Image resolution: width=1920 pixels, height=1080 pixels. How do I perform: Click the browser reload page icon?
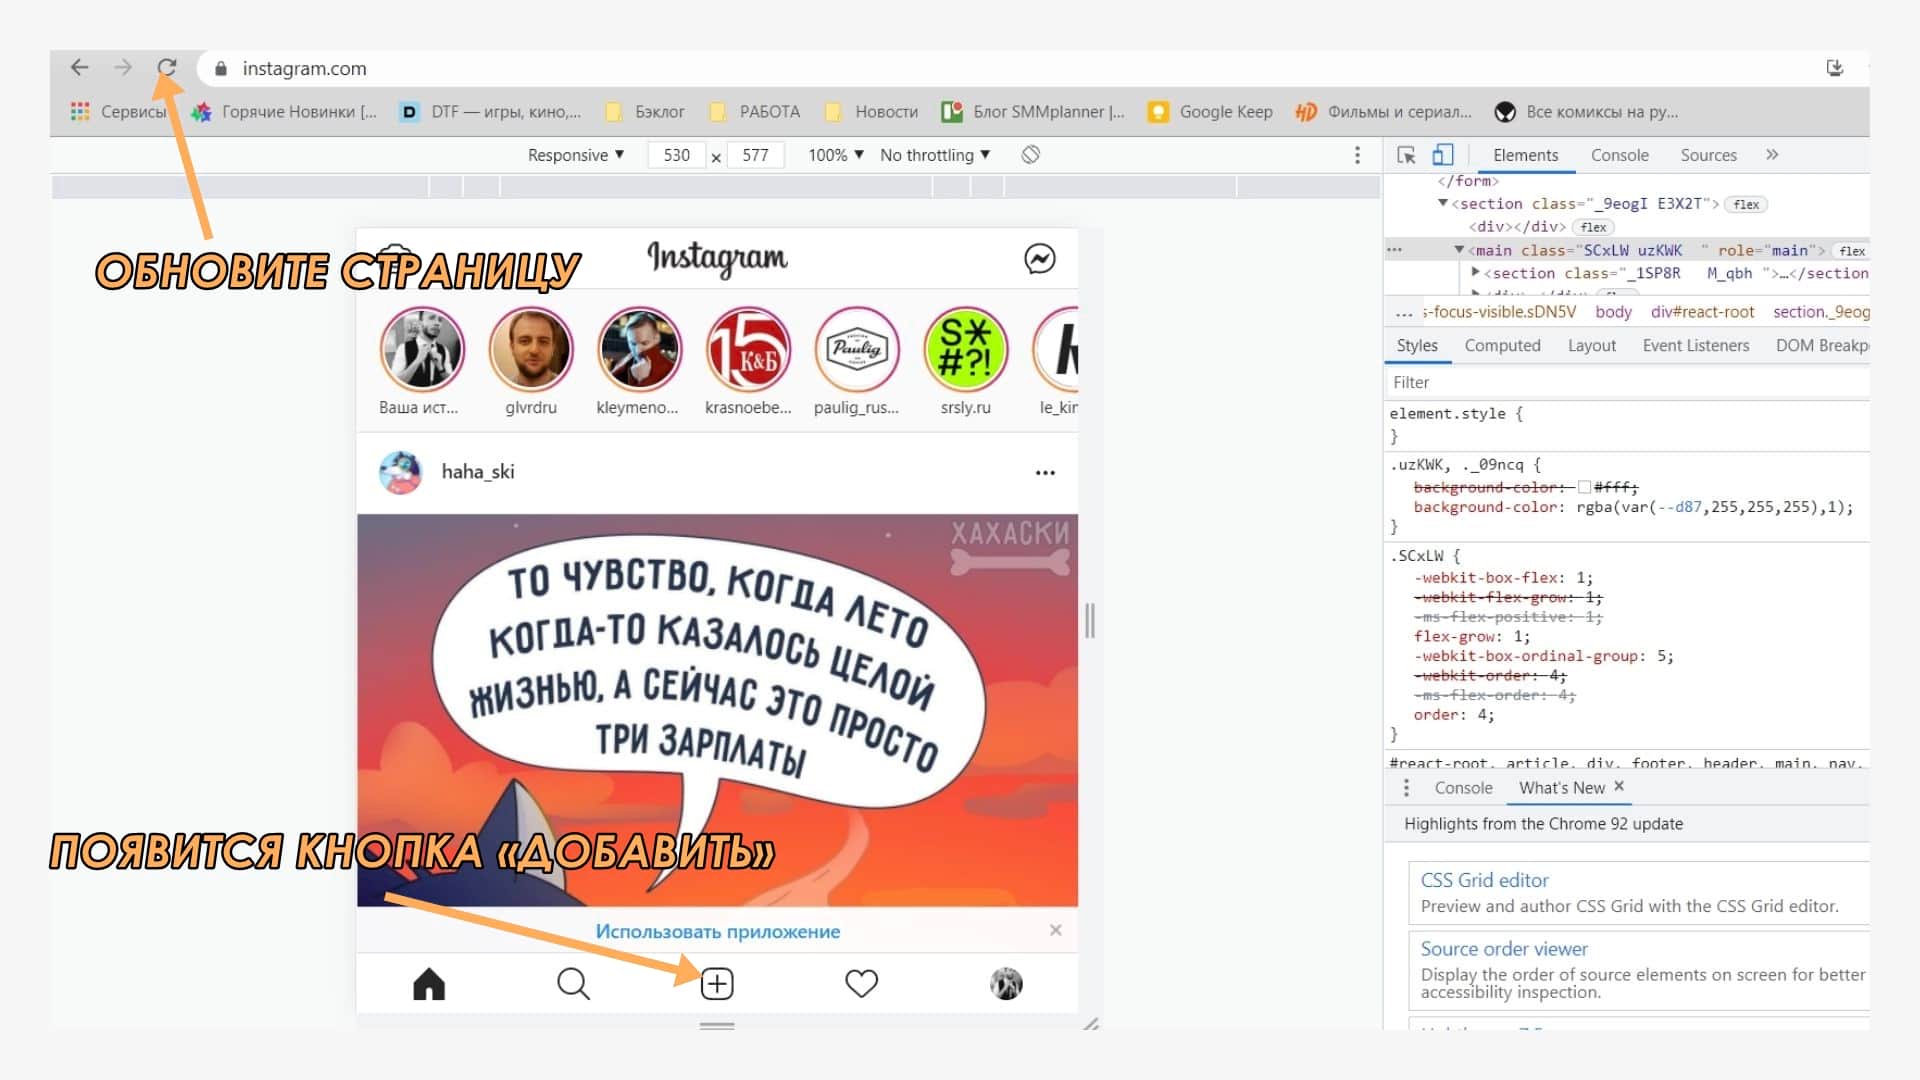[x=167, y=68]
